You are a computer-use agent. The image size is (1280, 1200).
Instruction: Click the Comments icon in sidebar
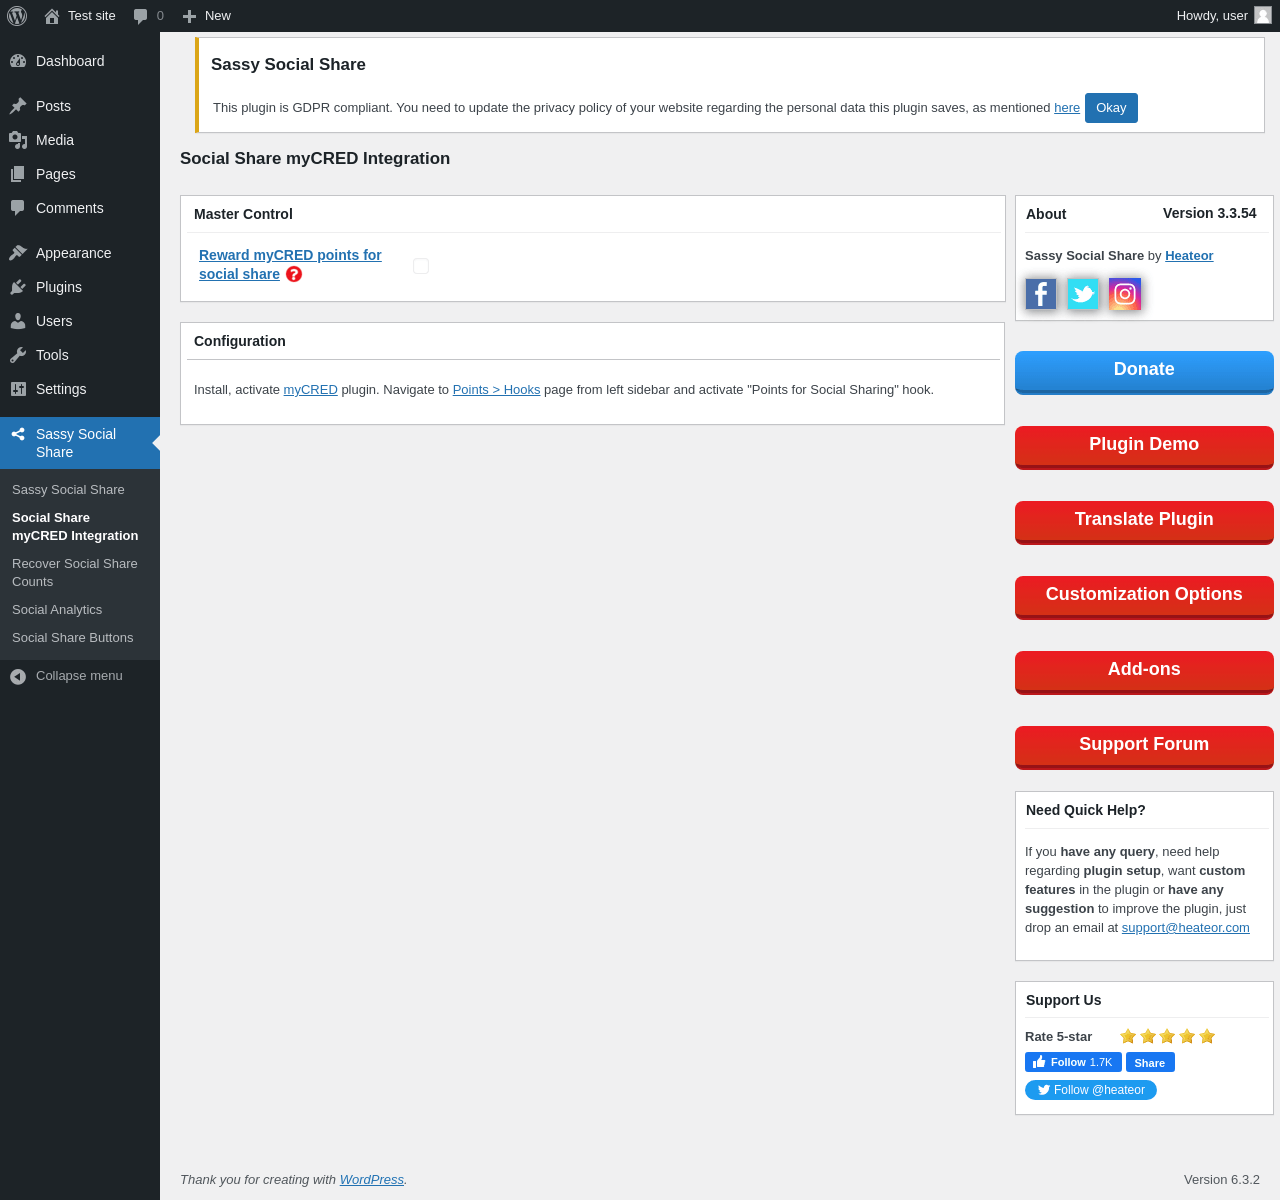[x=18, y=208]
